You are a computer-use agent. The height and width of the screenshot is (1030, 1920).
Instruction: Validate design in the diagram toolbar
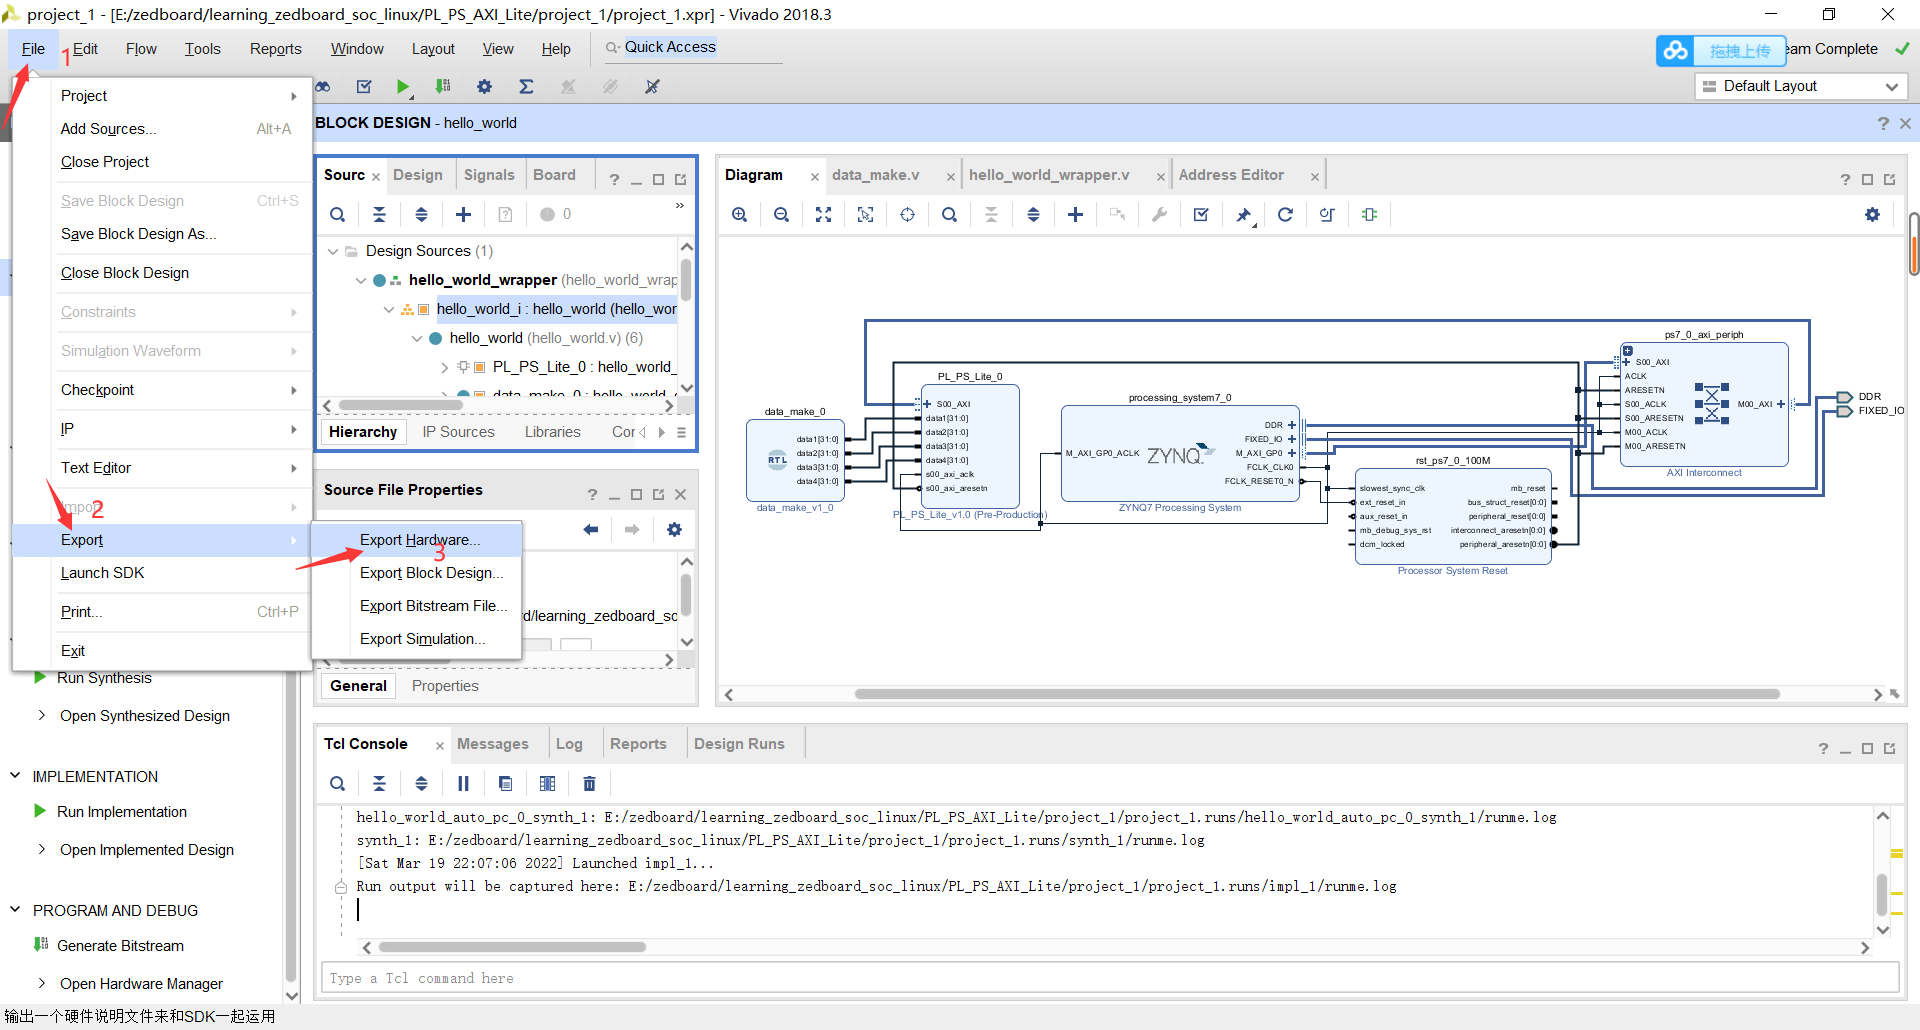pyautogui.click(x=1201, y=214)
